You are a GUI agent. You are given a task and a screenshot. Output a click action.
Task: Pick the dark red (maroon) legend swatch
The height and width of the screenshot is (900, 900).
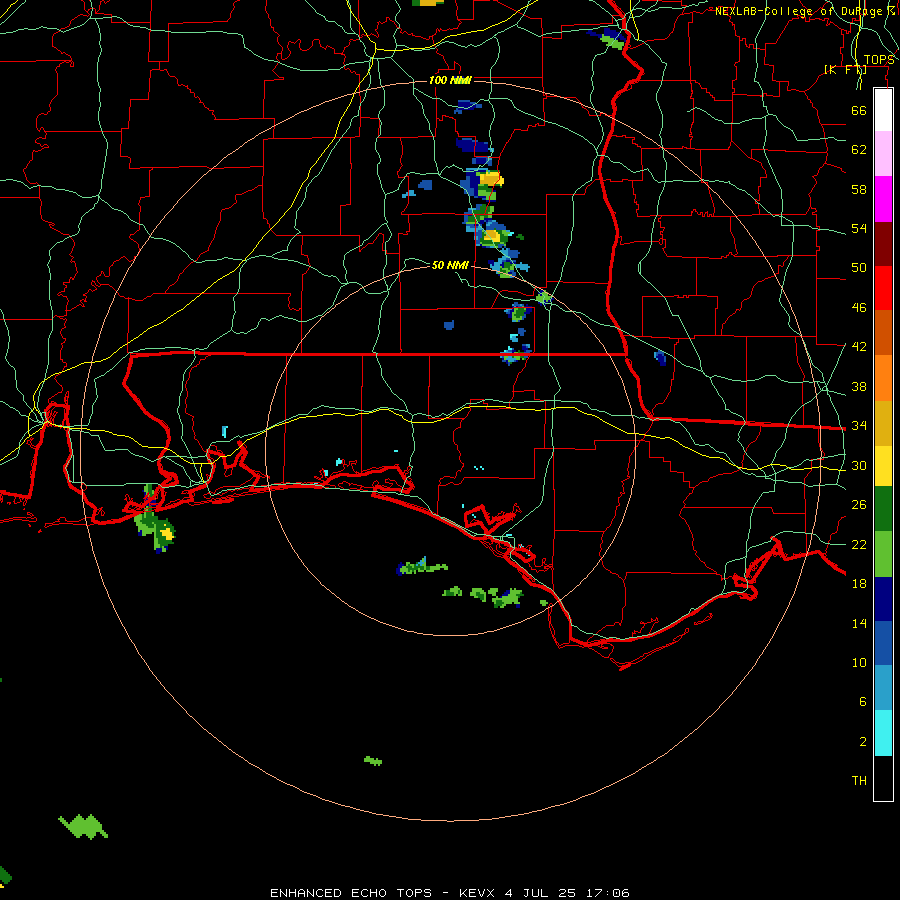883,243
